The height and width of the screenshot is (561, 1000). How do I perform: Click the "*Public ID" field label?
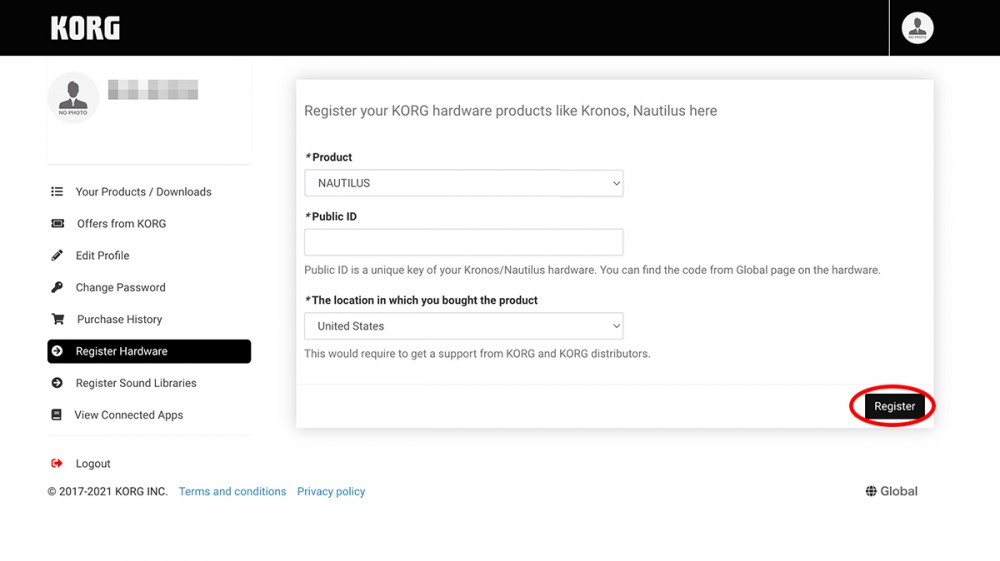click(x=330, y=216)
